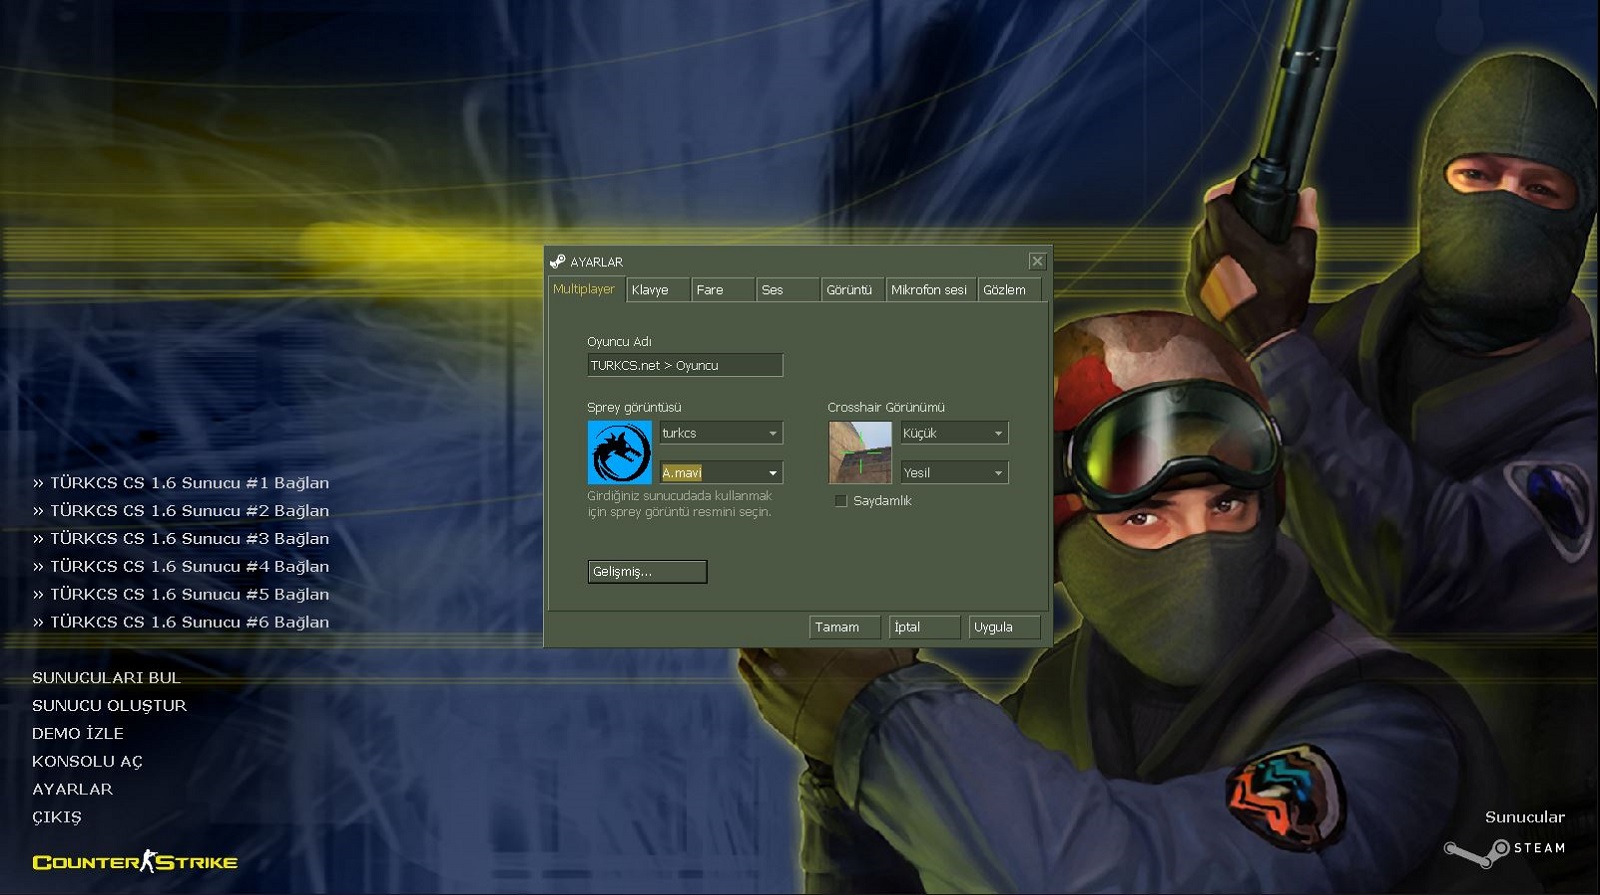Click the crosshair preview image
This screenshot has width=1600, height=895.
860,452
